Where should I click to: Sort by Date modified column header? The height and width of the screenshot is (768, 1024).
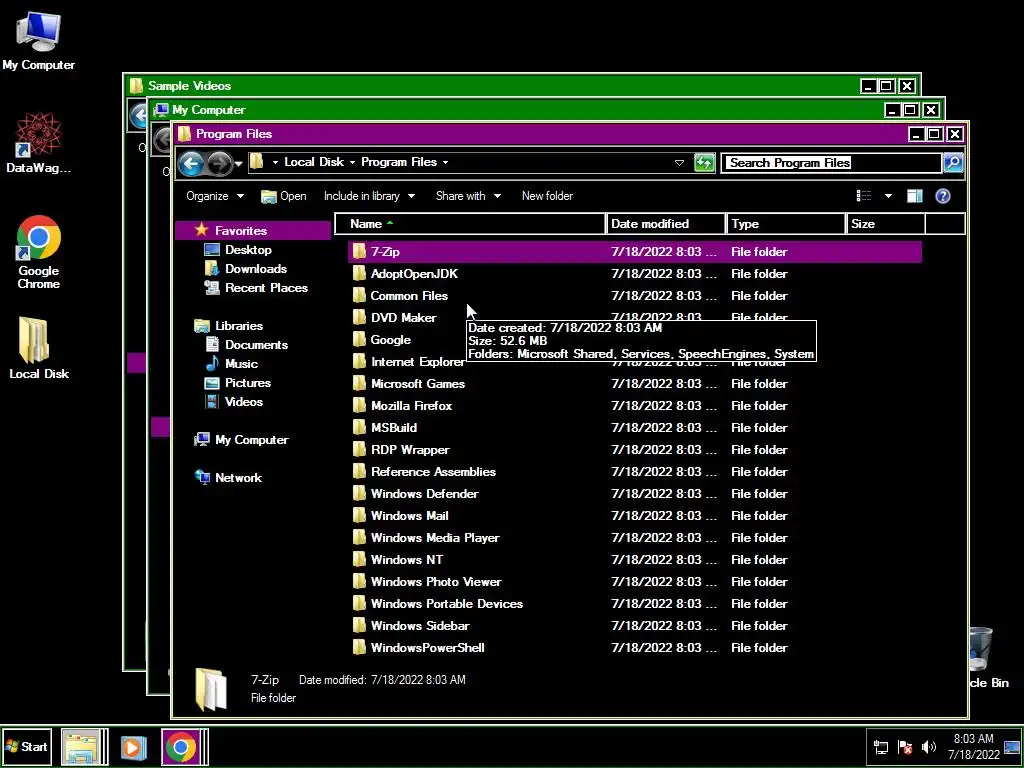666,224
